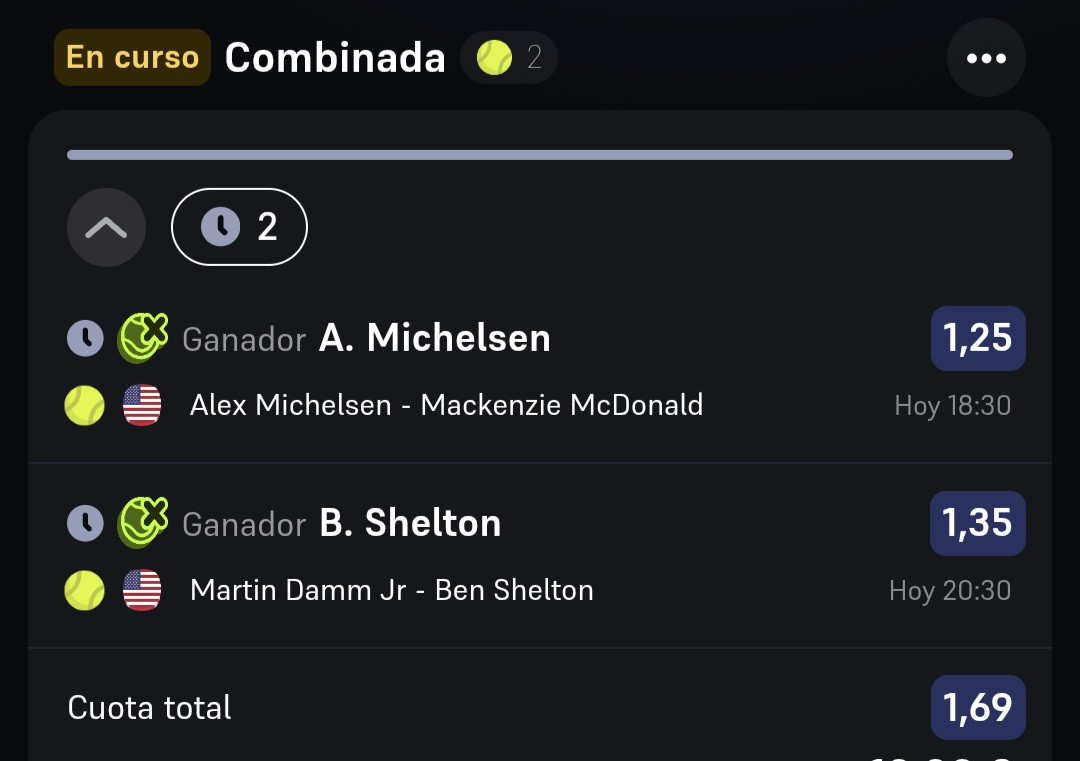Click the tennis ball icon in Shelton match
1080x761 pixels.
[x=84, y=590]
